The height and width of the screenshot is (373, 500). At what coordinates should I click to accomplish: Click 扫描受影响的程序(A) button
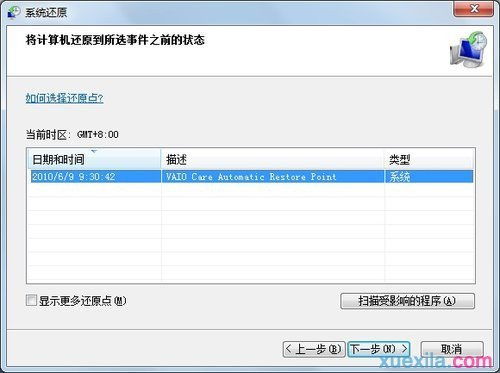[407, 301]
